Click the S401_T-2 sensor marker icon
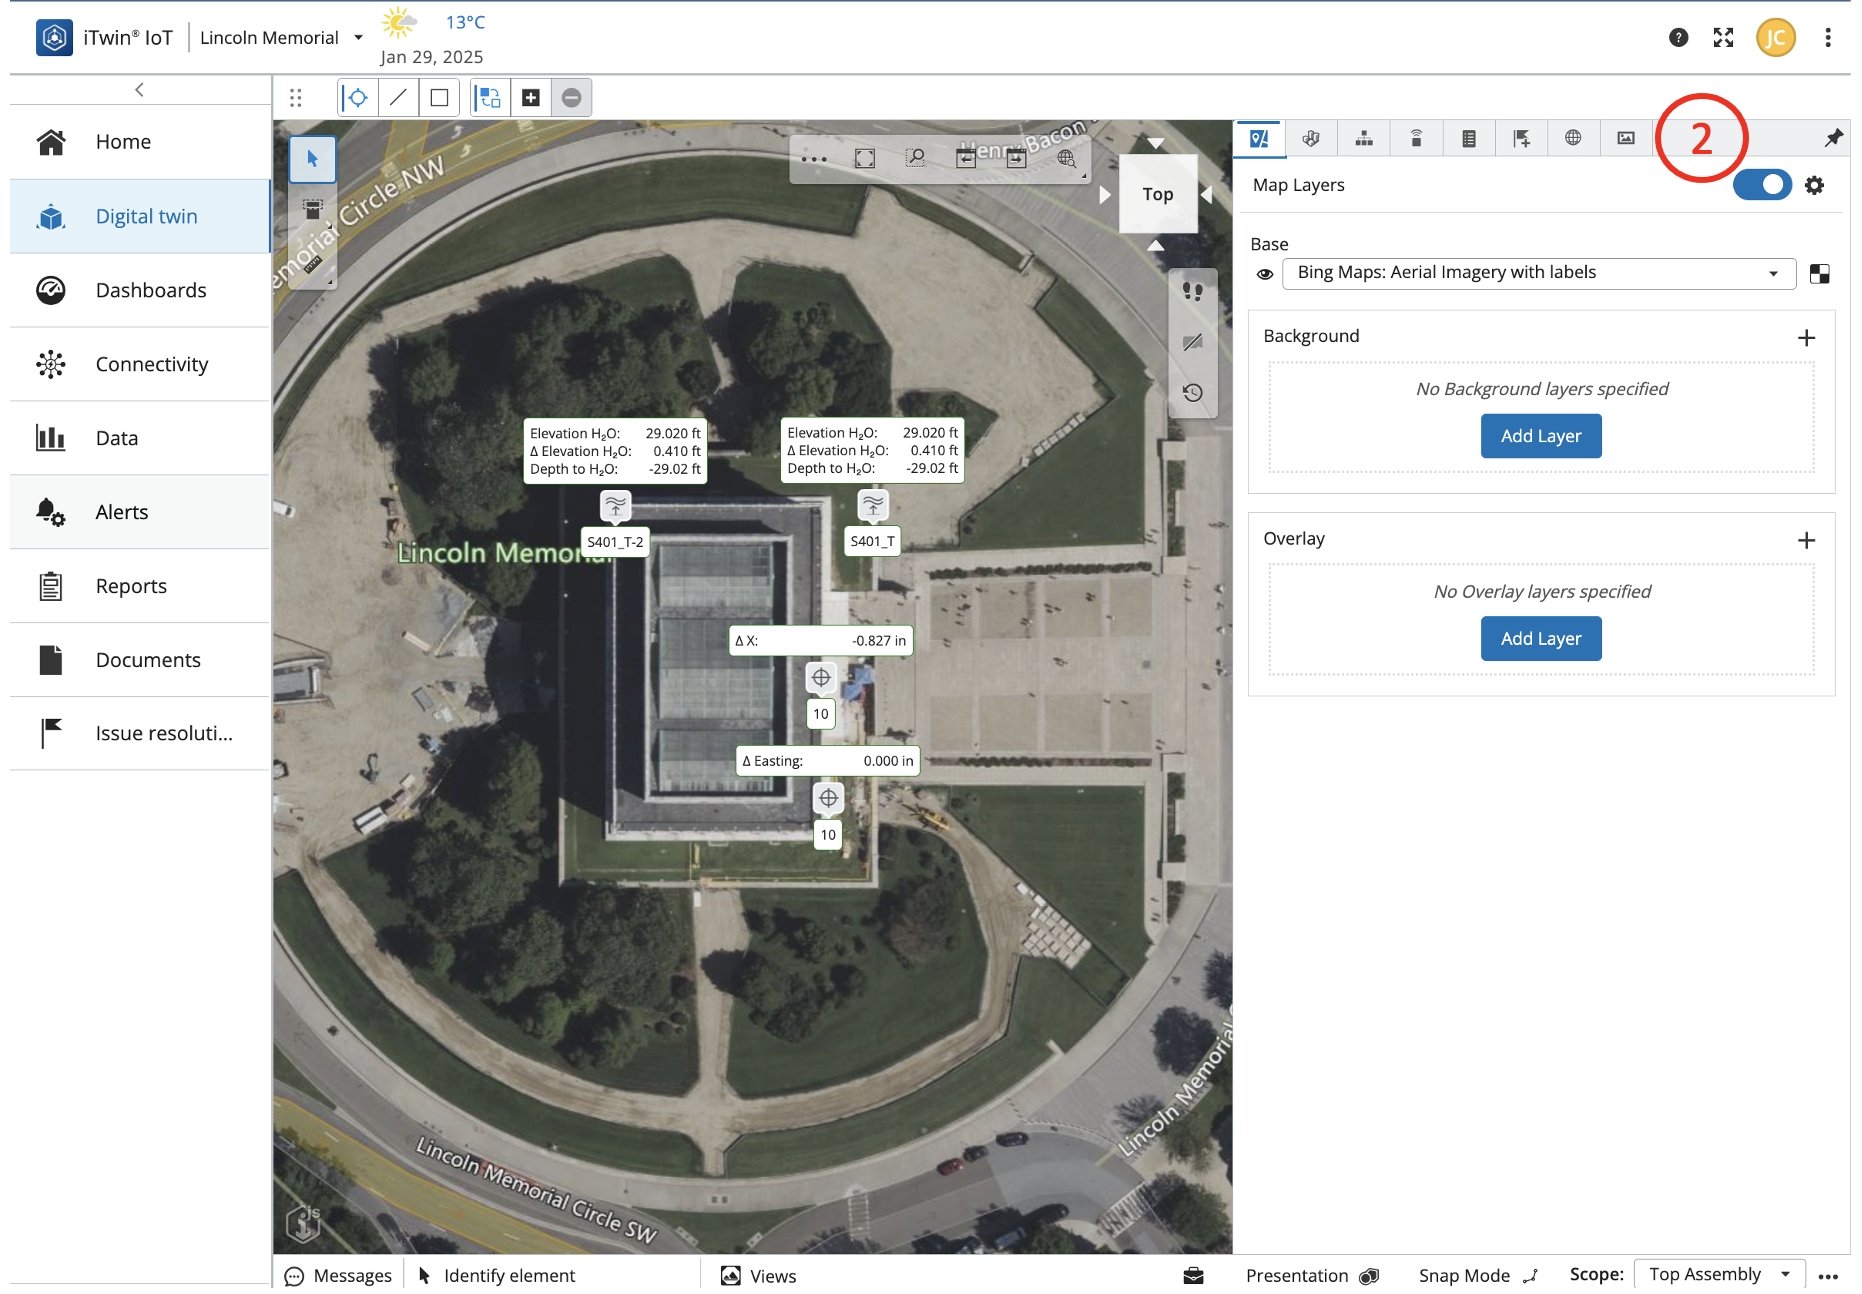This screenshot has height=1294, width=1862. tap(615, 505)
